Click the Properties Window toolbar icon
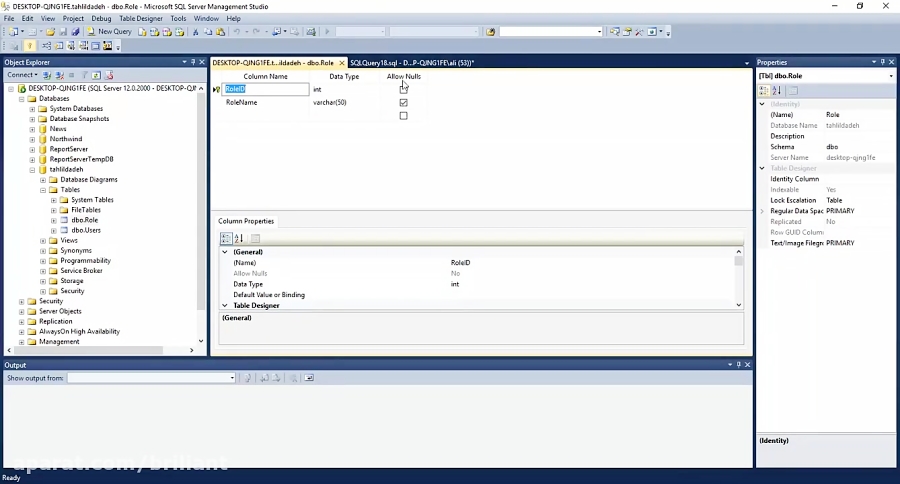900x484 pixels. 627,32
